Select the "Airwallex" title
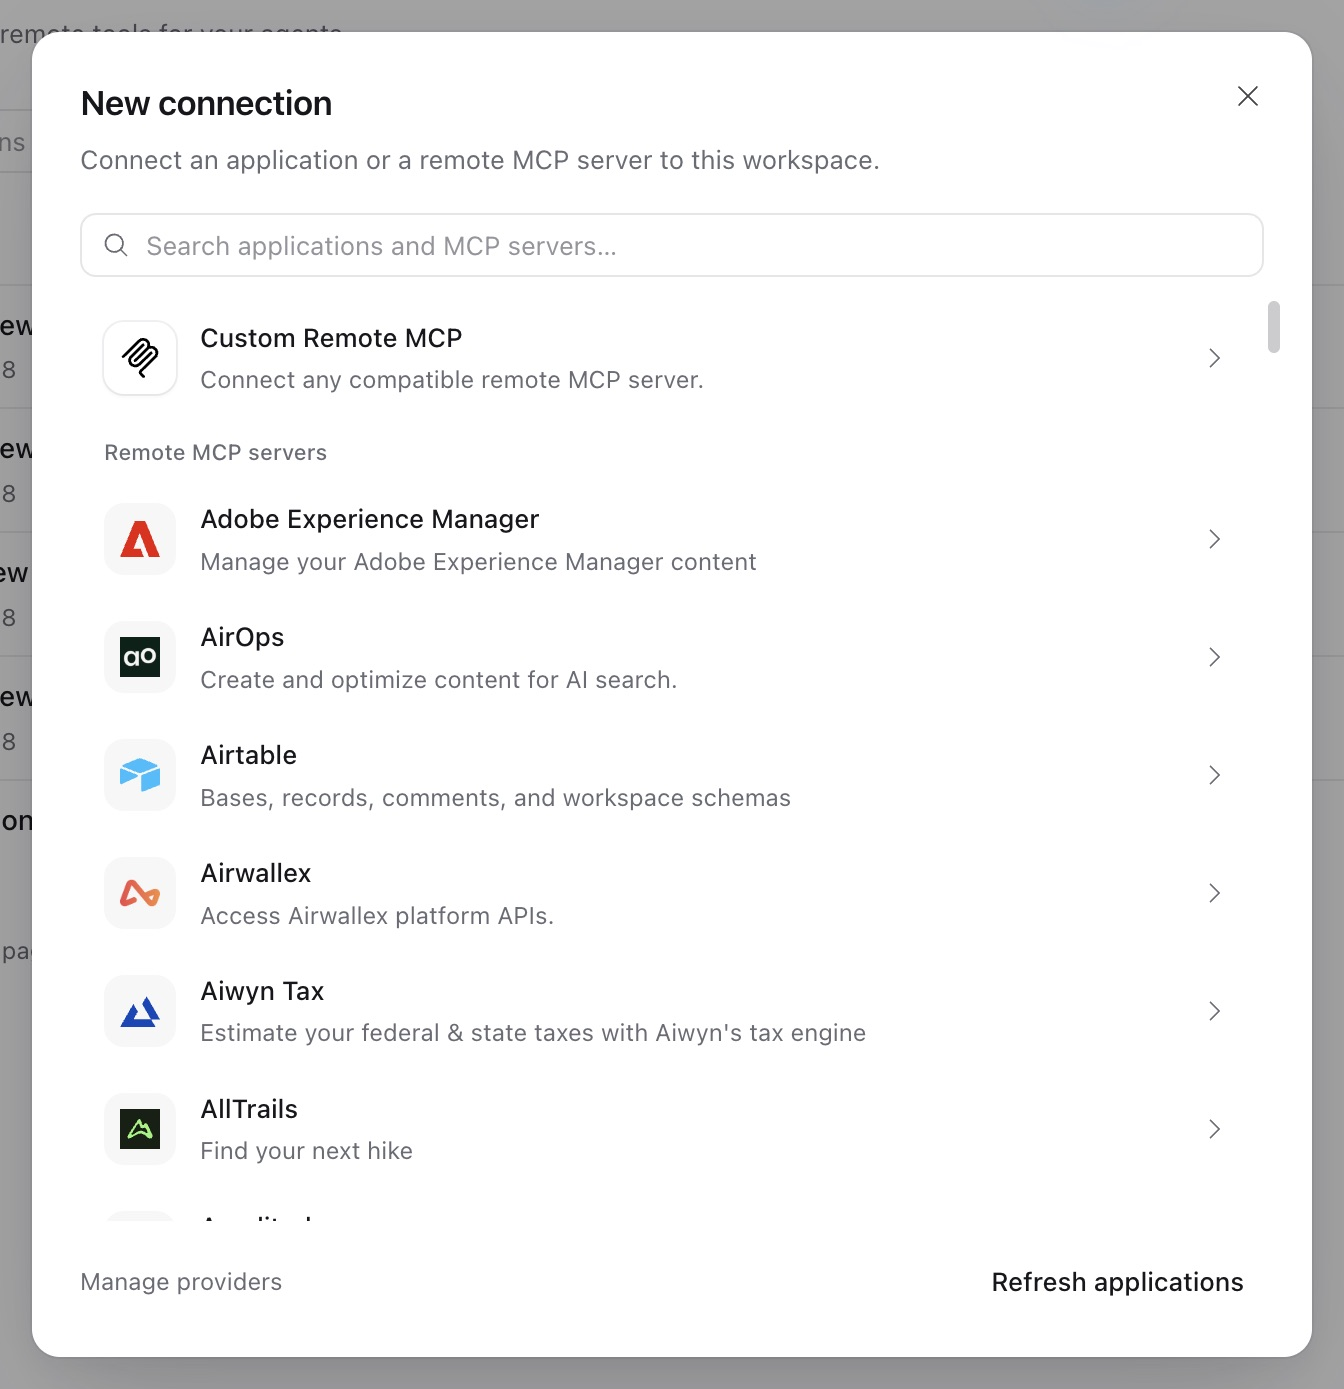The height and width of the screenshot is (1389, 1344). point(256,873)
